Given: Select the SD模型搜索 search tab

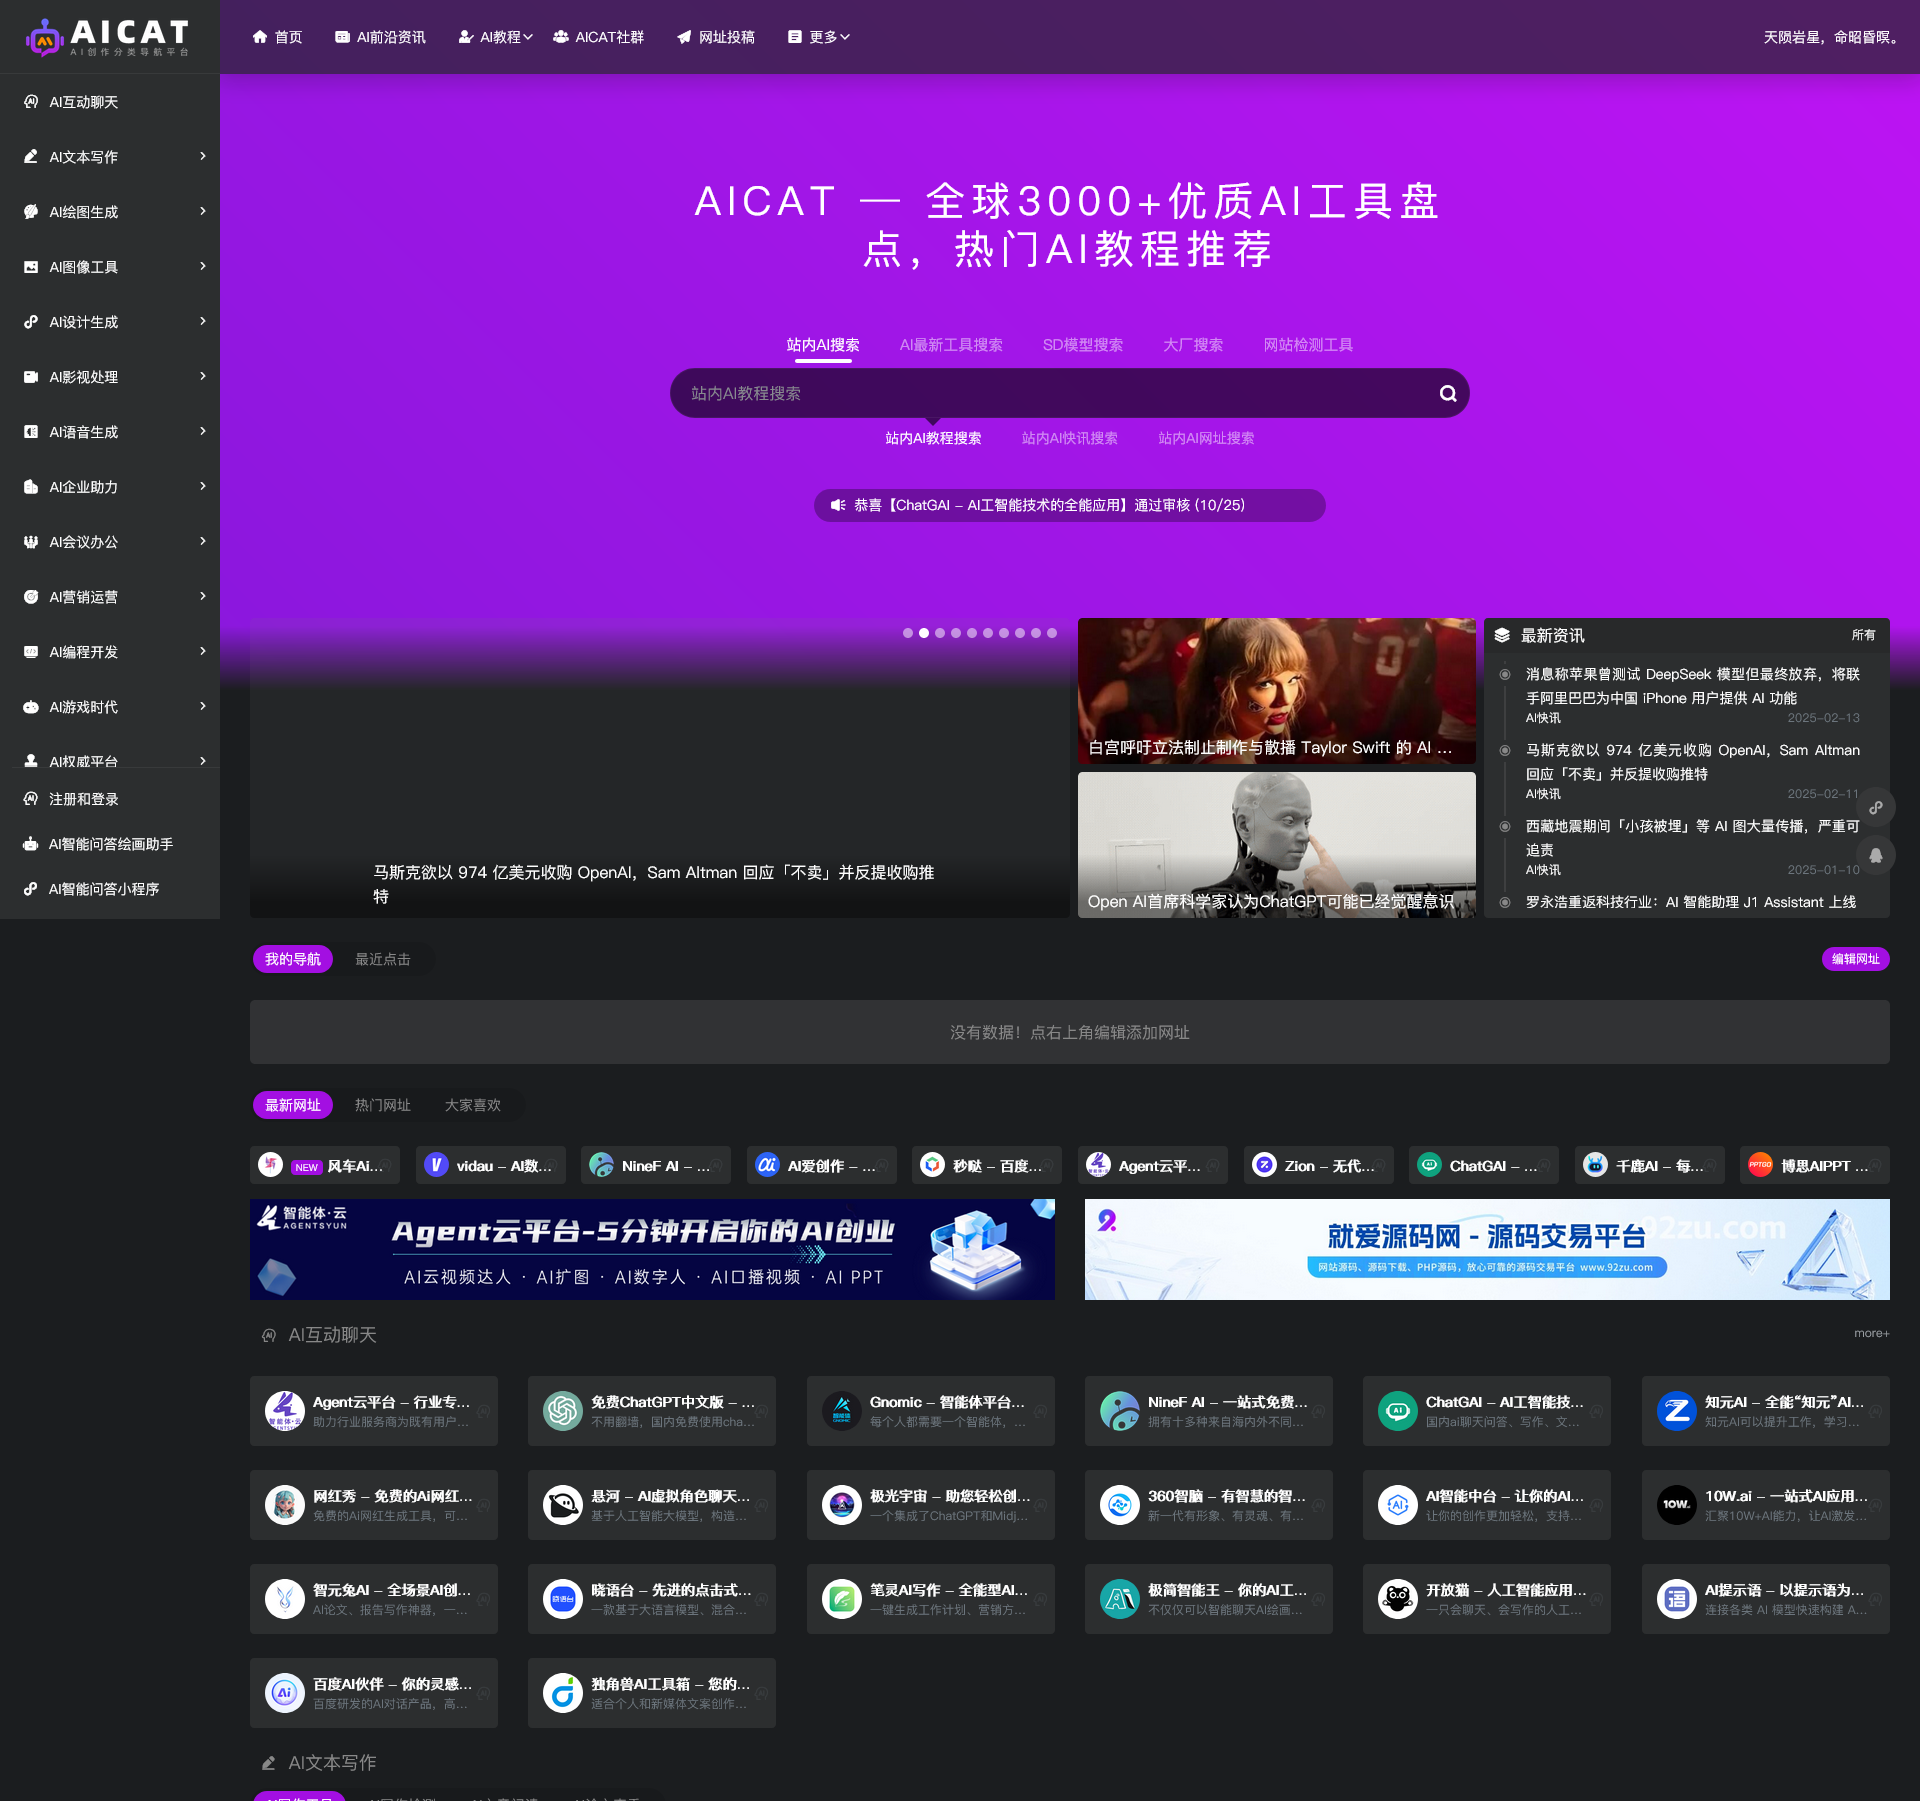Looking at the screenshot, I should coord(1082,345).
